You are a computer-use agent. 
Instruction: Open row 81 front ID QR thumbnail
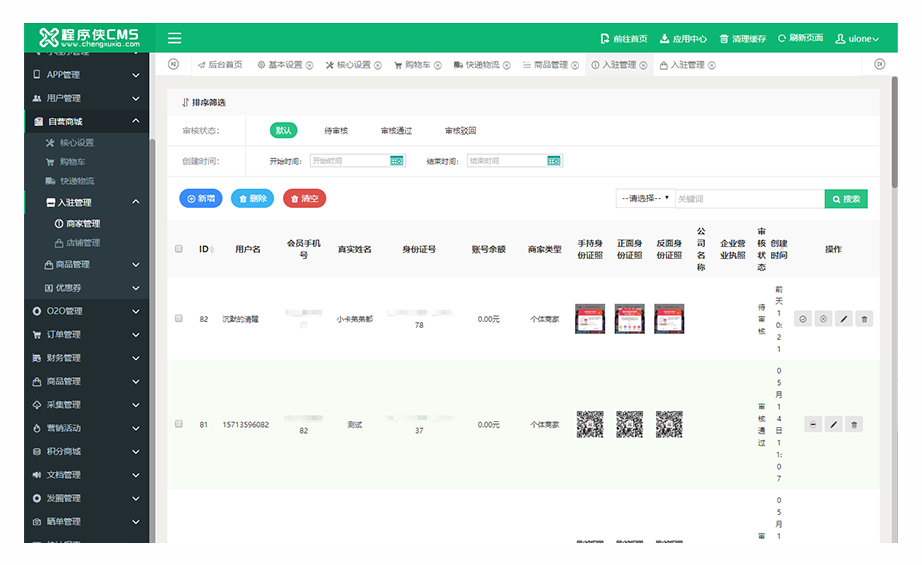(629, 424)
